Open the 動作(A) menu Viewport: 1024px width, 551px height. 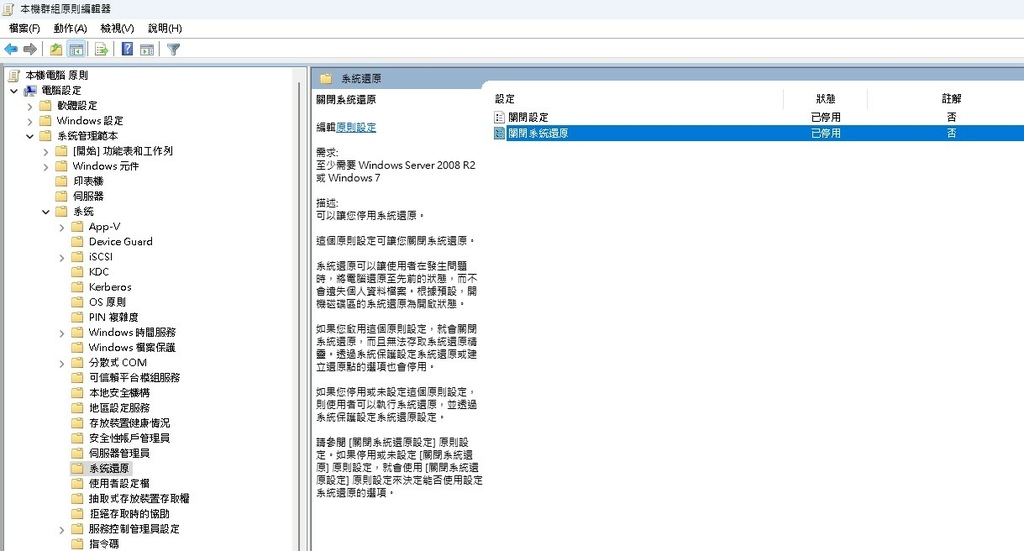click(x=70, y=28)
